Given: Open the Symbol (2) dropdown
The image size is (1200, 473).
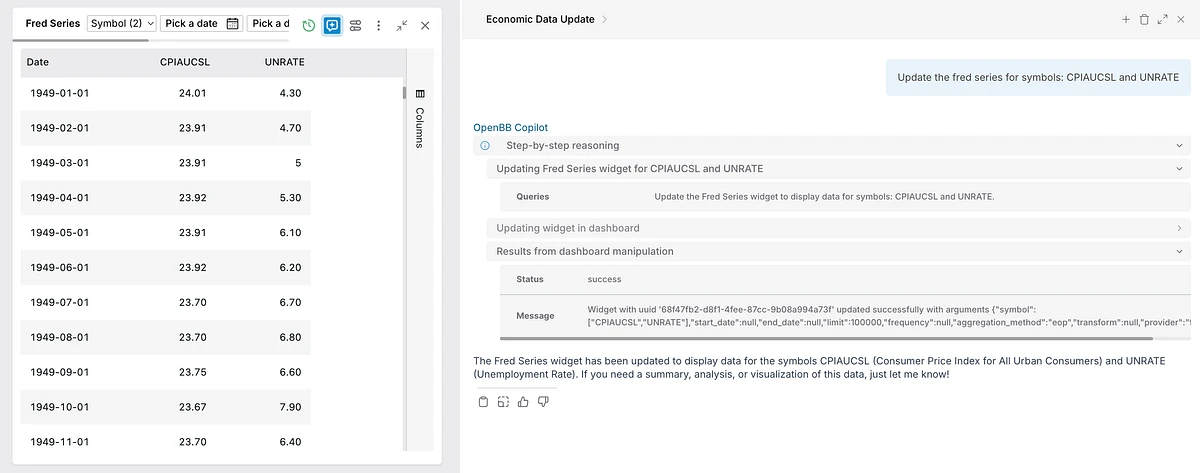Looking at the screenshot, I should tap(122, 24).
